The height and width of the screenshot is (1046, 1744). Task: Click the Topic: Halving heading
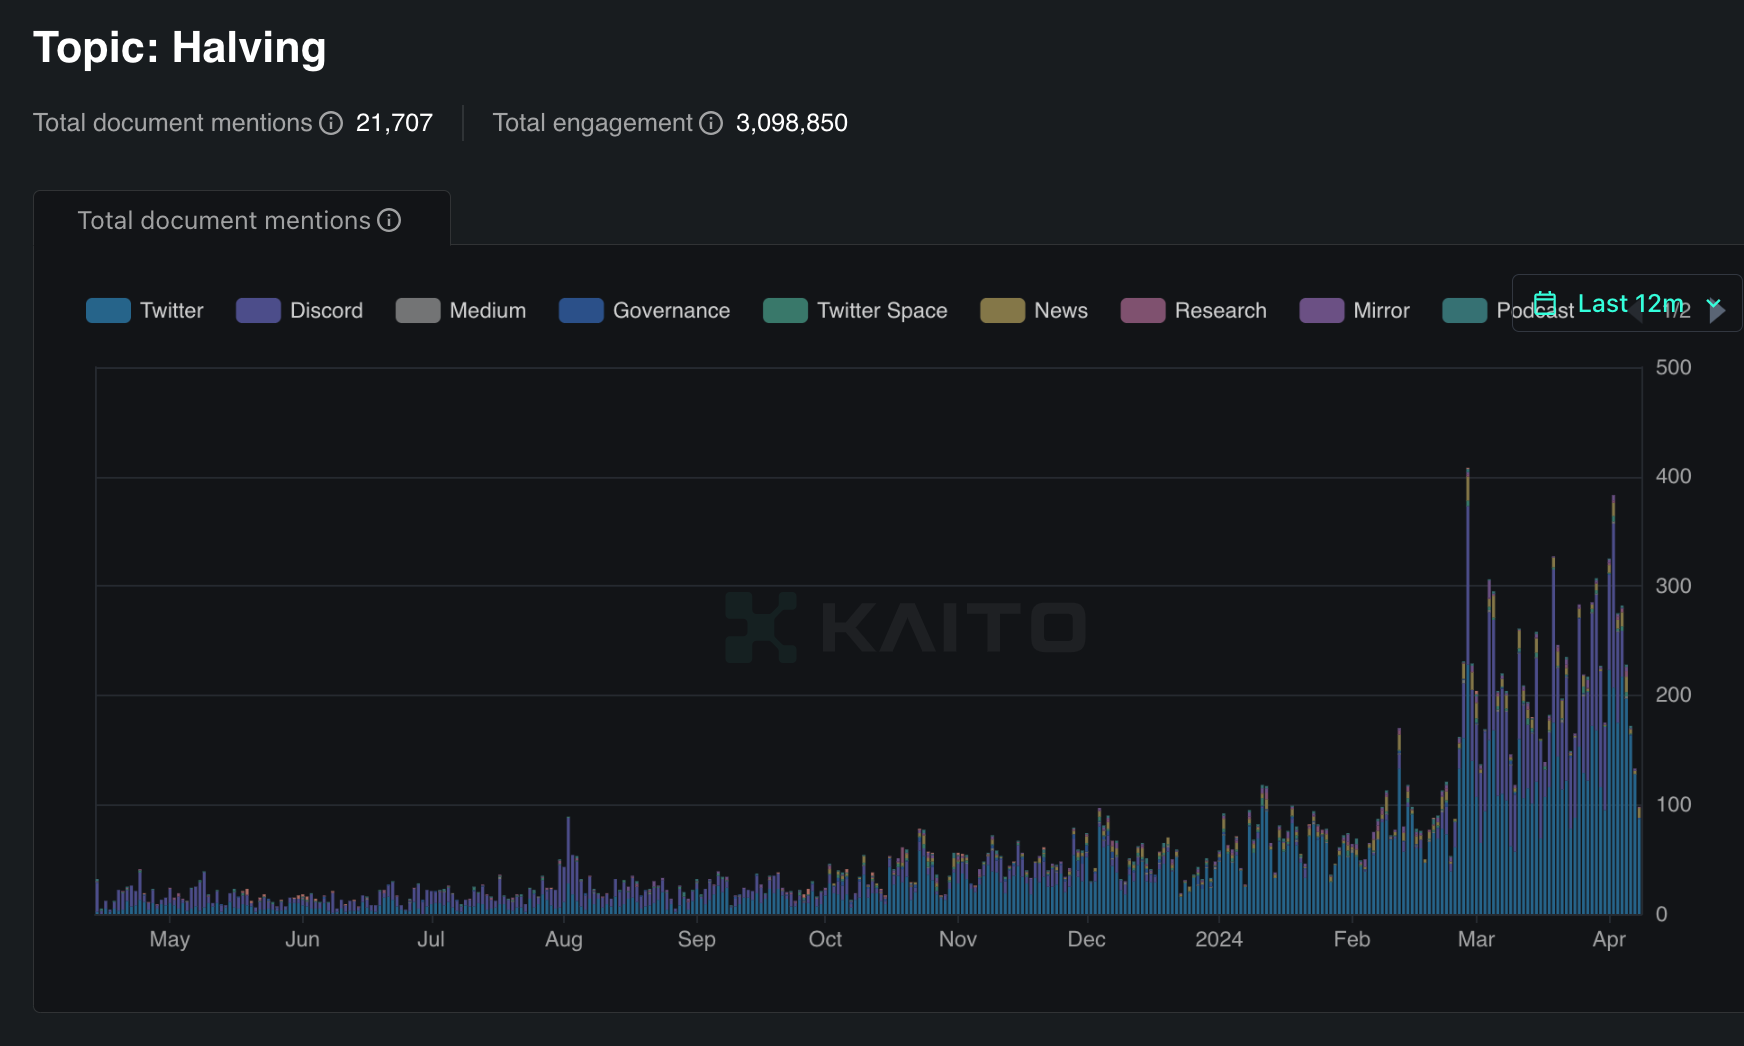(180, 47)
